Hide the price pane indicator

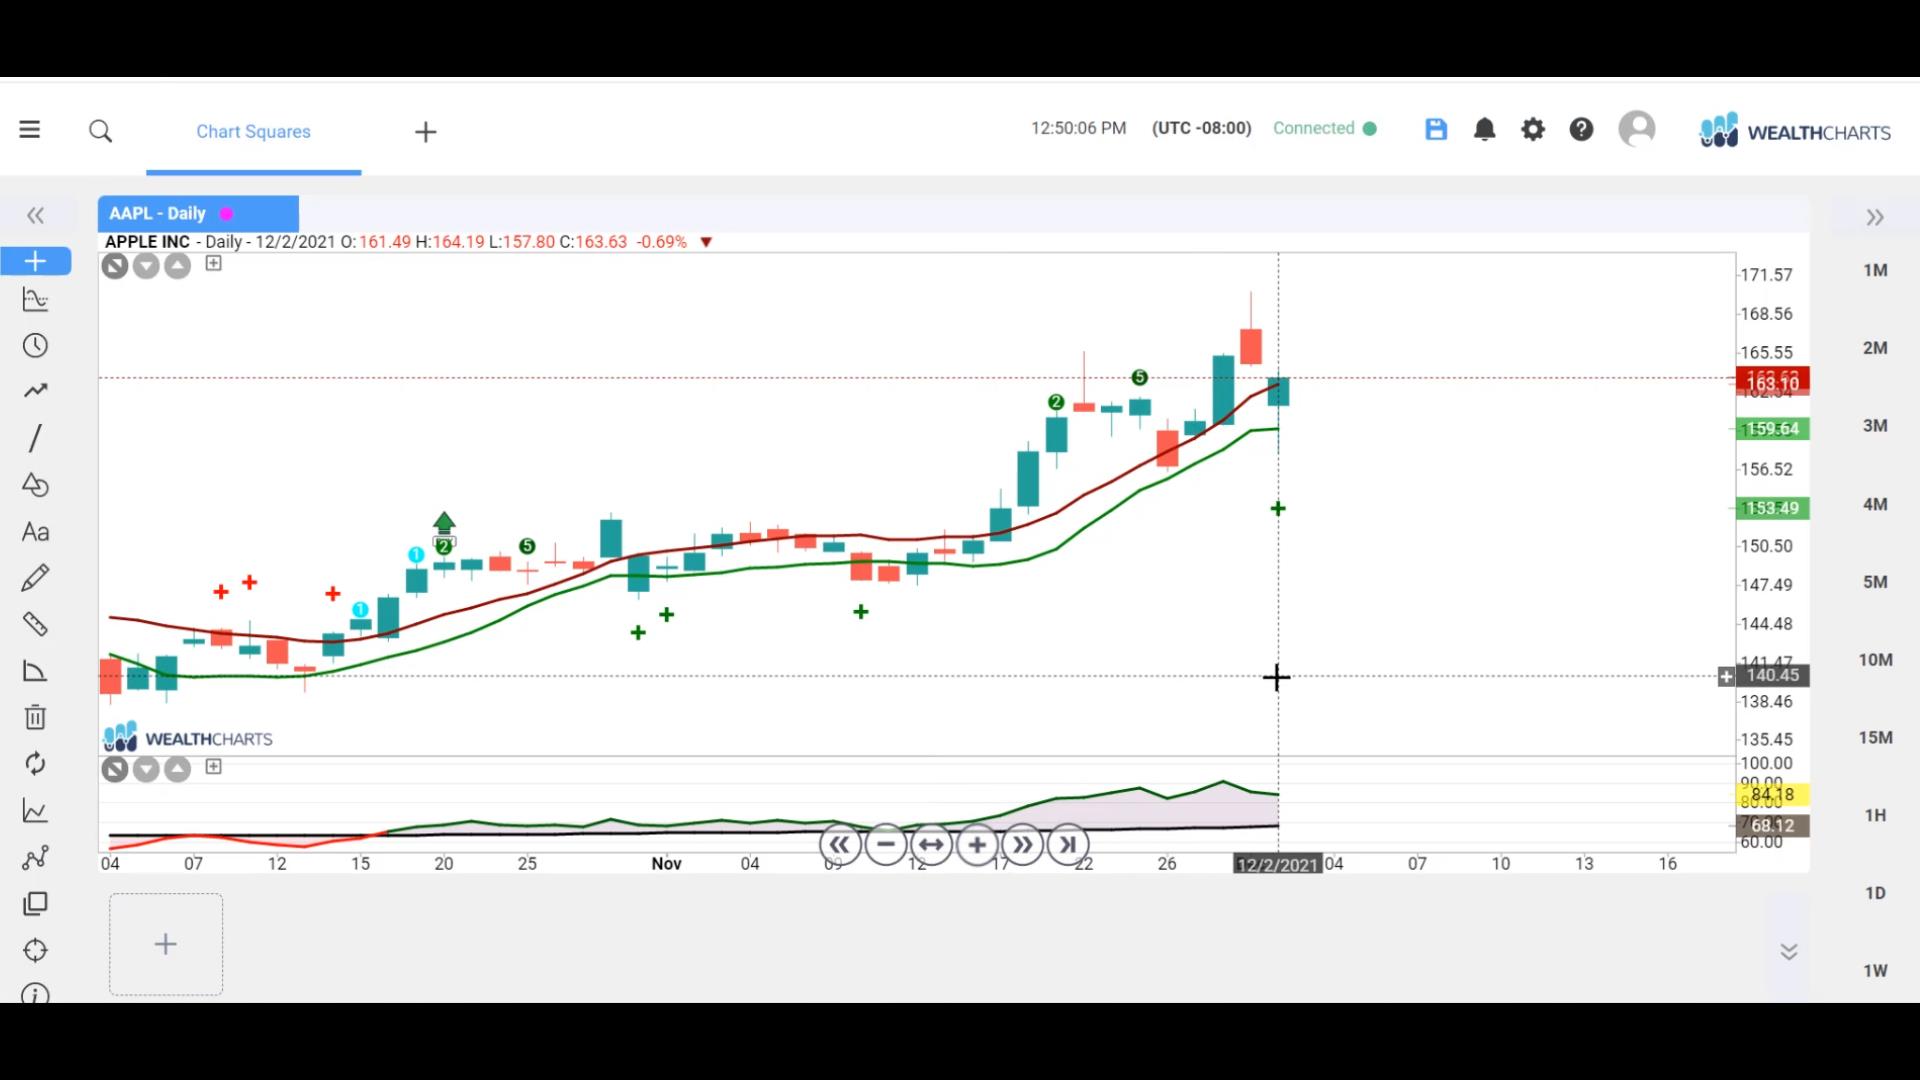click(x=115, y=266)
